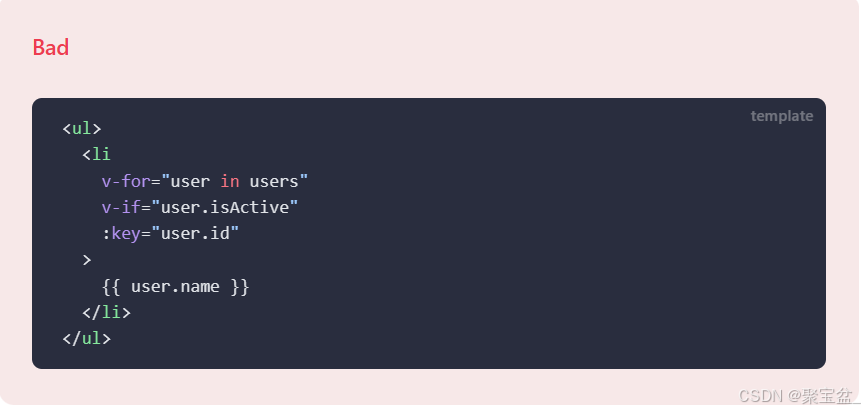Click the word "name" inside the mustache braces
Viewport: 865px width, 411px height.
(x=200, y=286)
